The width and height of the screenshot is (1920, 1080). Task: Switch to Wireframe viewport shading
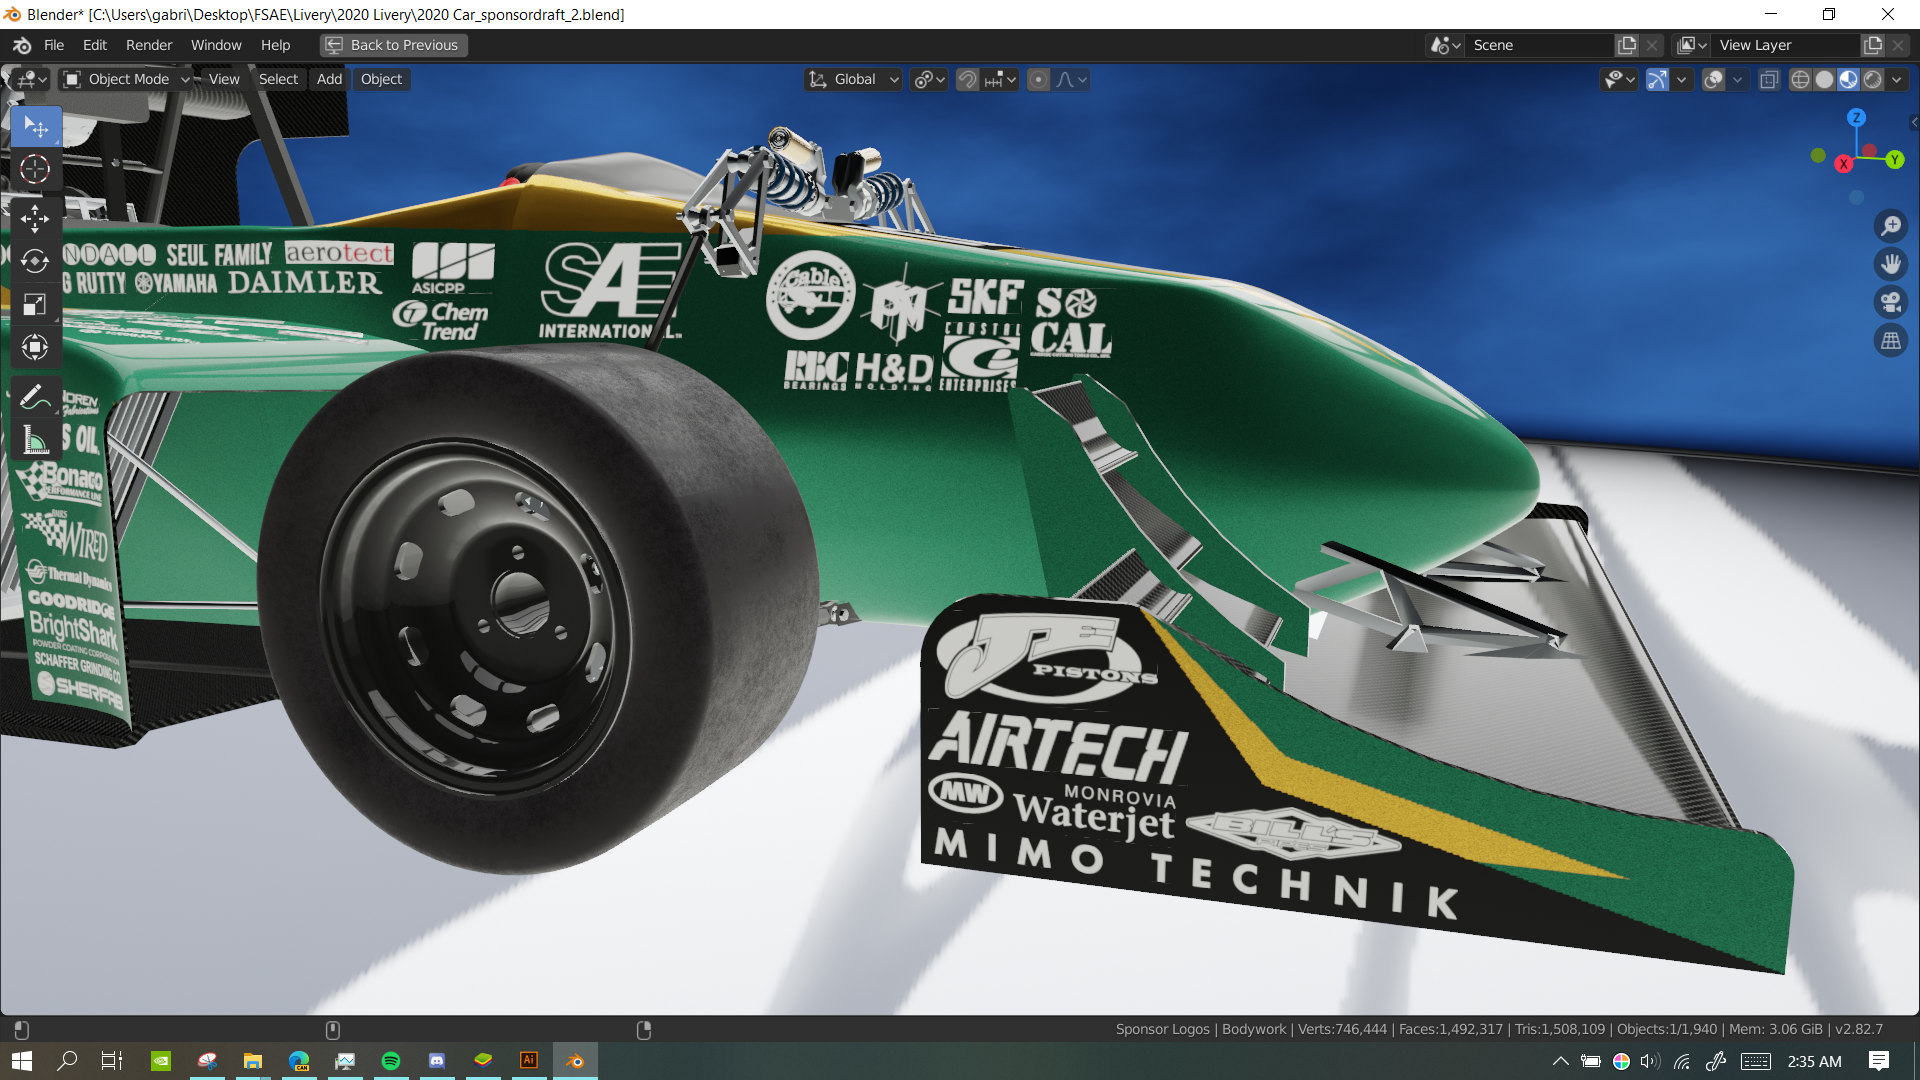click(1800, 80)
